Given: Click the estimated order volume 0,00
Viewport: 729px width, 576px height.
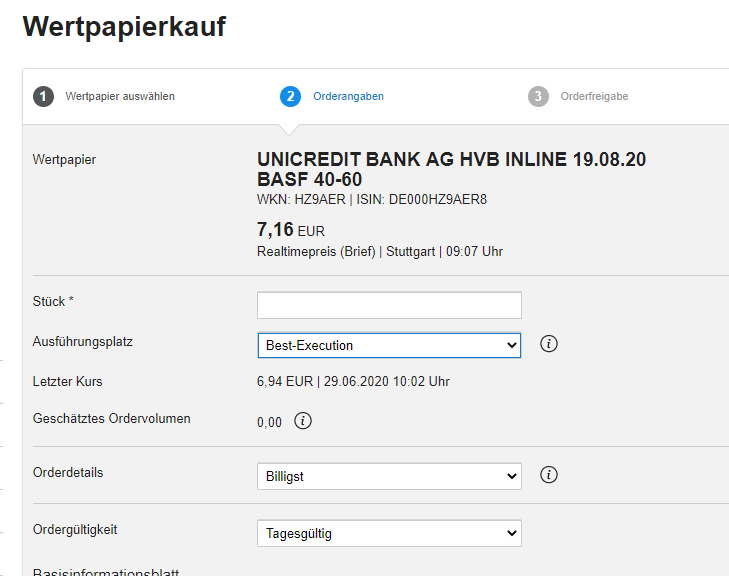Looking at the screenshot, I should coord(269,423).
